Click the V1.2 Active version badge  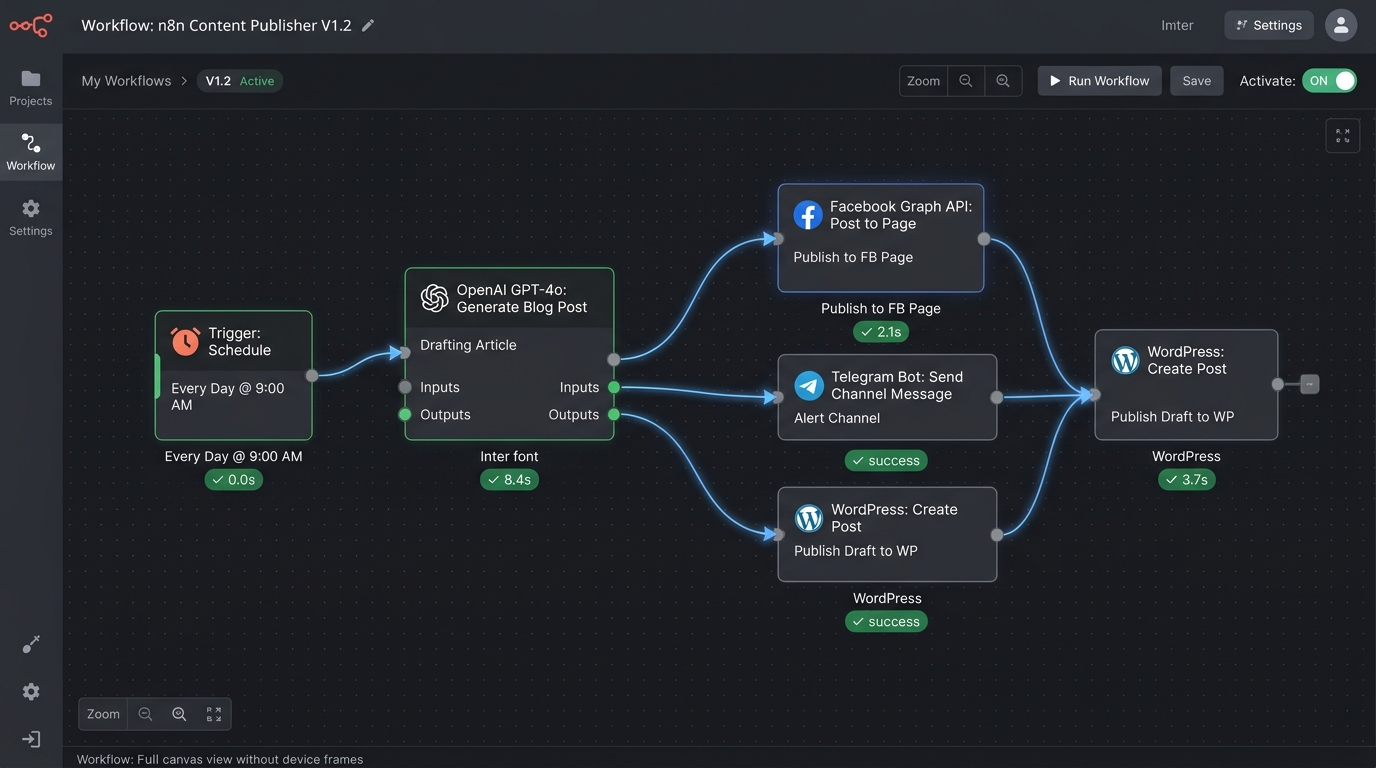(240, 81)
